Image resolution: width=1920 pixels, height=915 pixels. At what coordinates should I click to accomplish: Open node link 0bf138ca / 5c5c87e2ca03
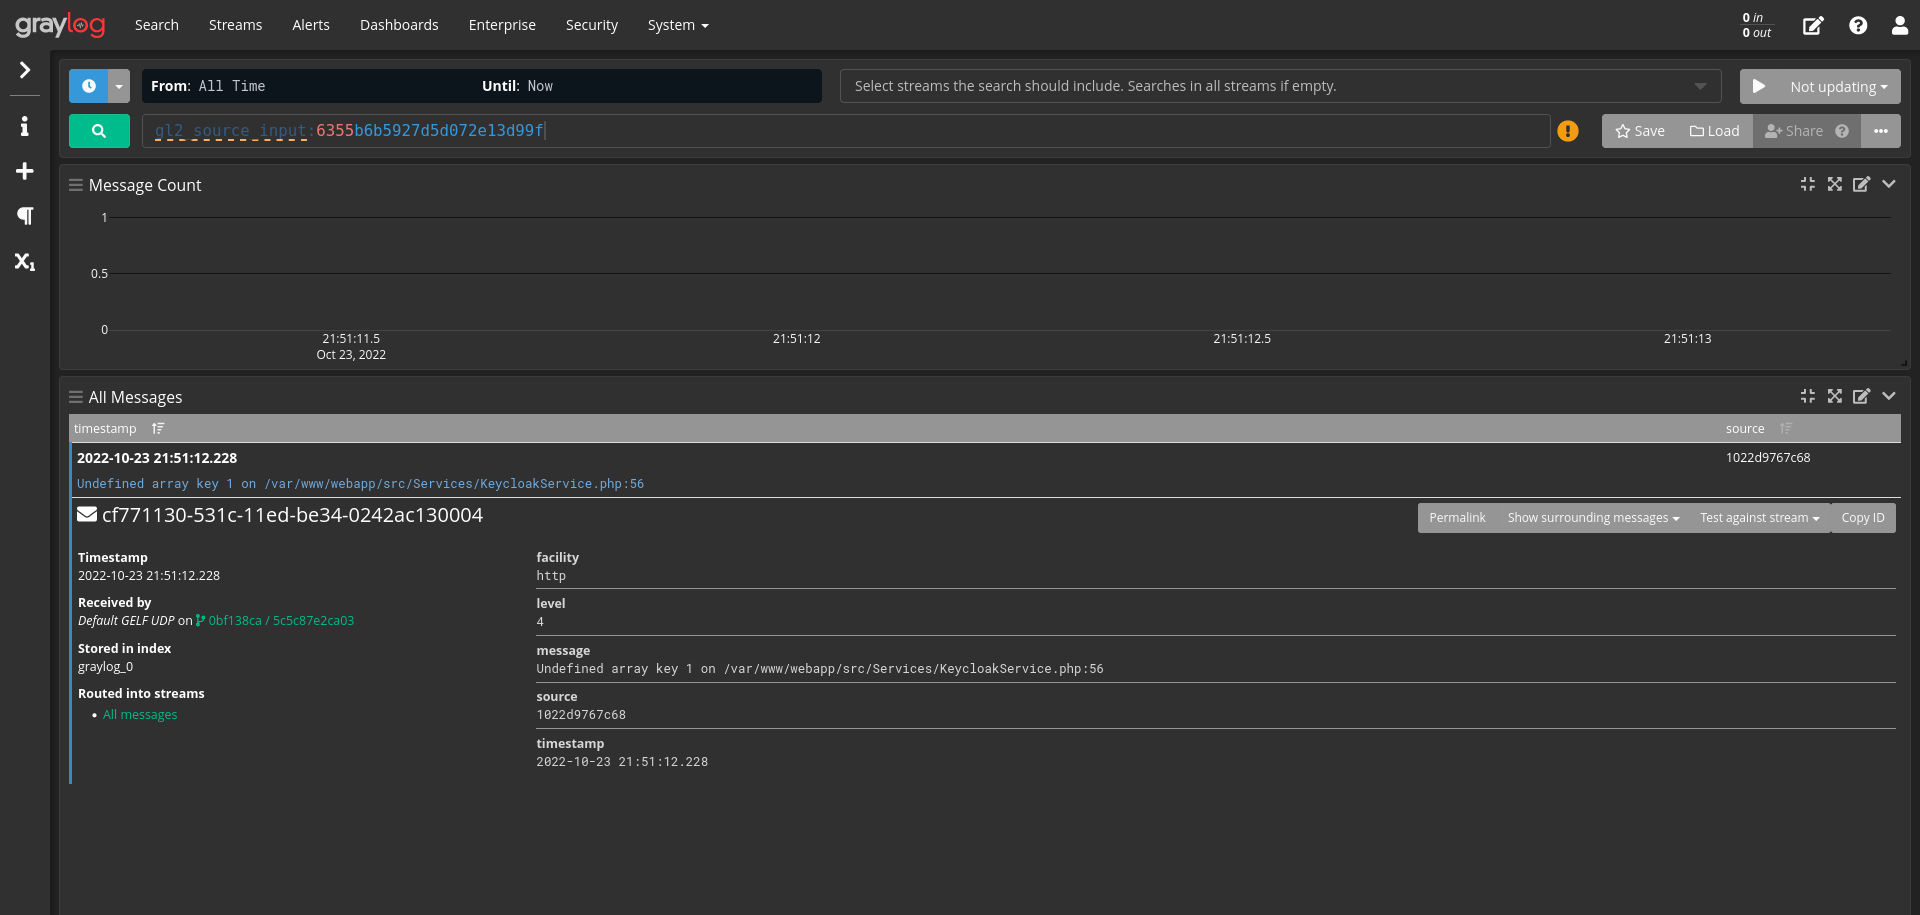coord(275,621)
